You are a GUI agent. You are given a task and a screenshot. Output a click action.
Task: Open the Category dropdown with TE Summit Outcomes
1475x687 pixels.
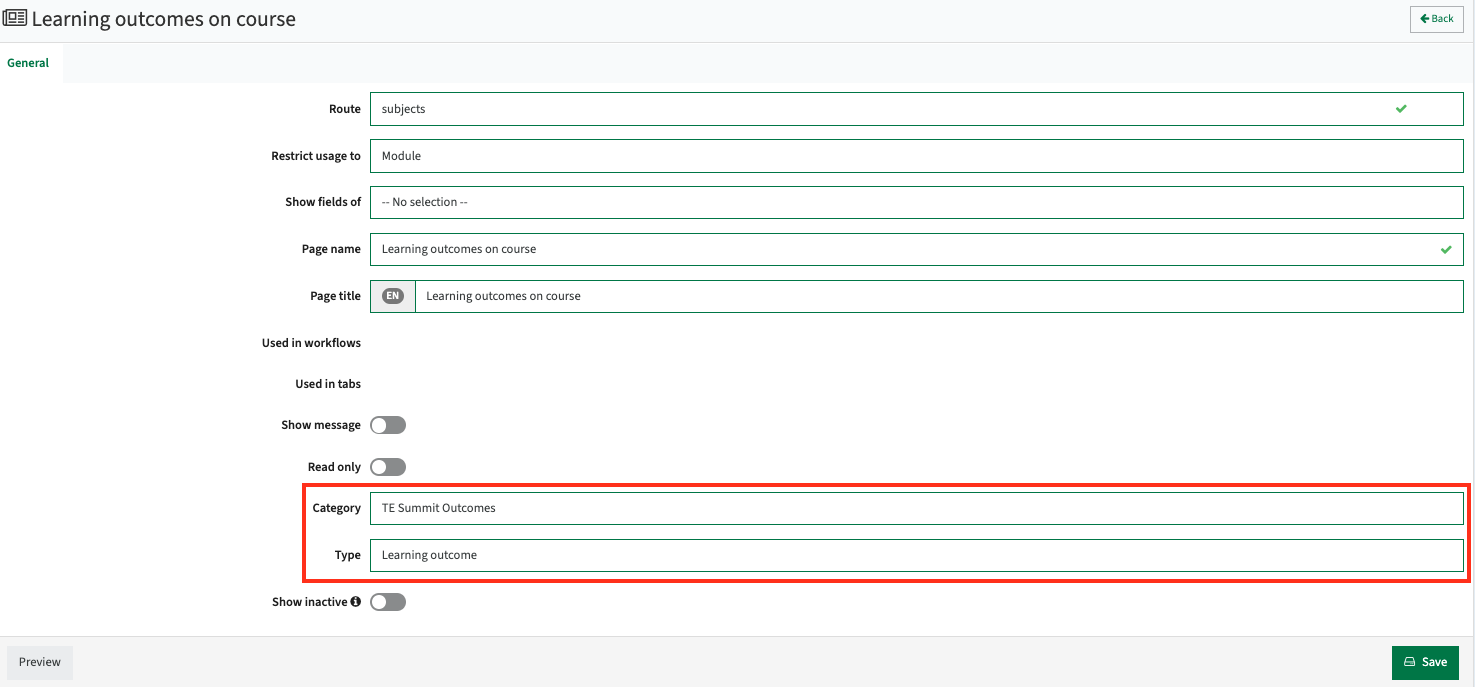pyautogui.click(x=916, y=508)
